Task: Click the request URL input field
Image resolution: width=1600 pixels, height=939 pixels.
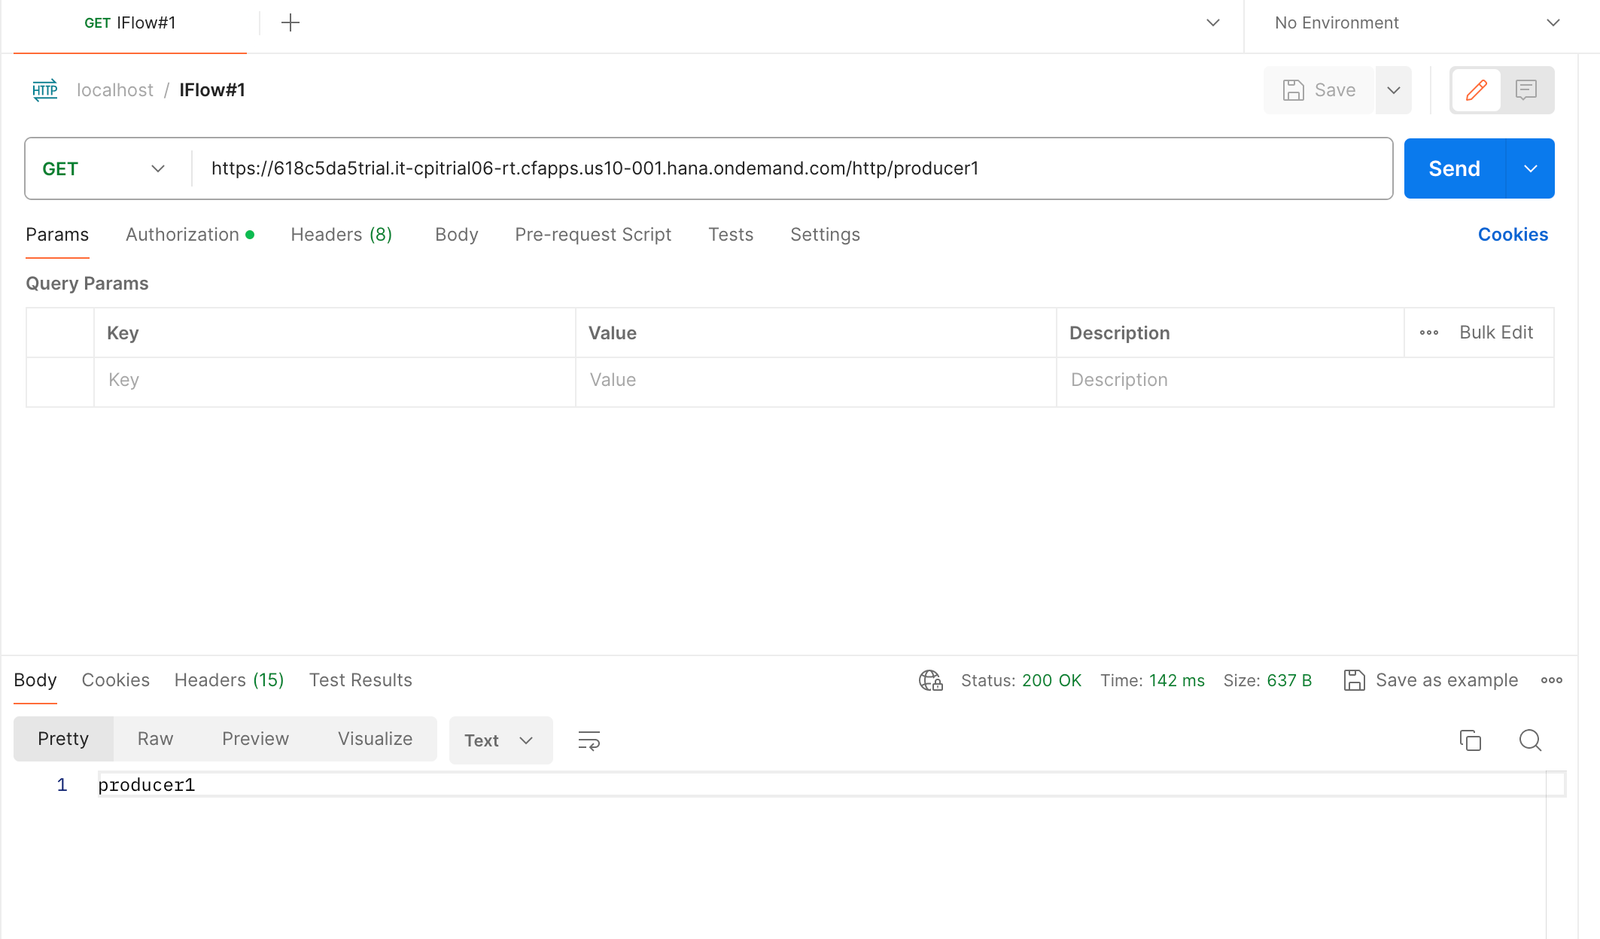Action: point(790,169)
